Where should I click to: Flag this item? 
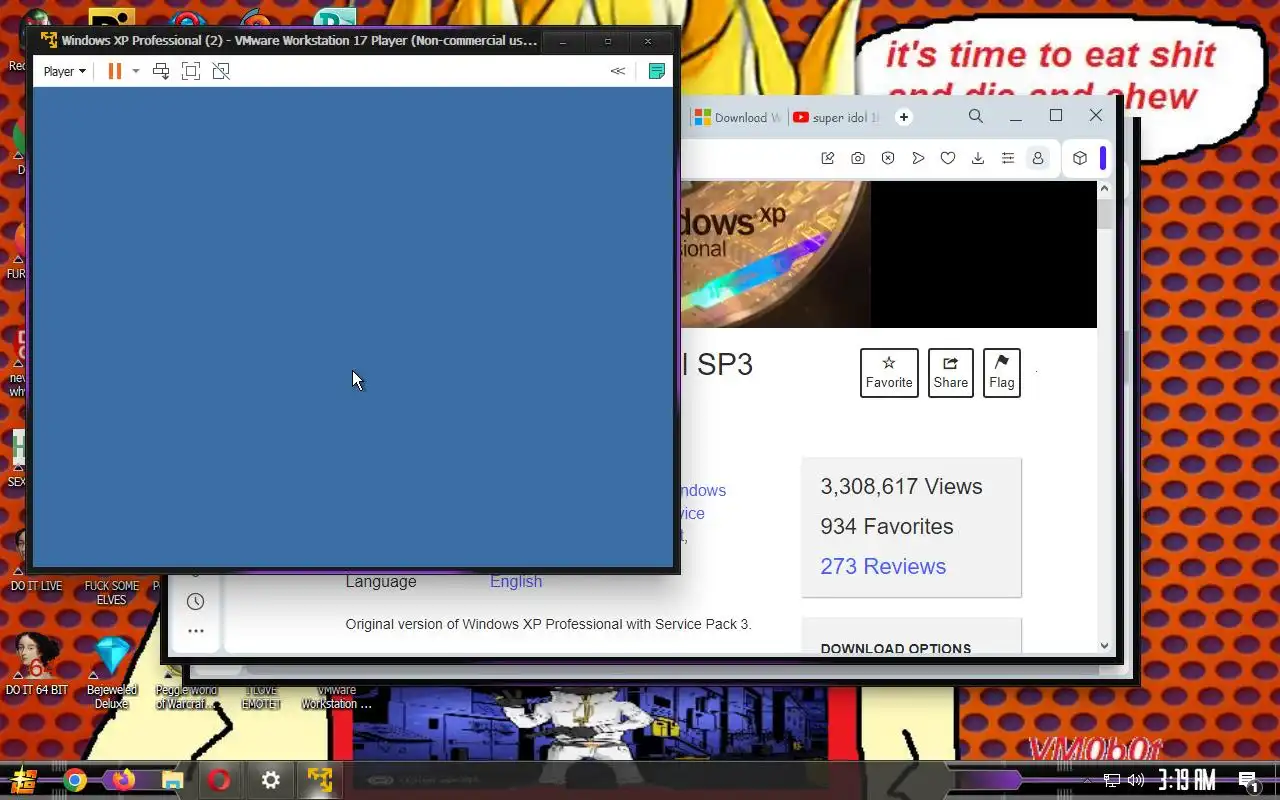coord(1002,372)
